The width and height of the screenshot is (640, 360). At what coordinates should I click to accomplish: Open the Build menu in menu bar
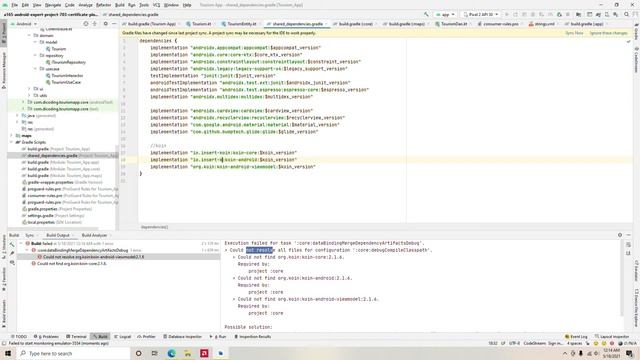pyautogui.click(x=120, y=5)
